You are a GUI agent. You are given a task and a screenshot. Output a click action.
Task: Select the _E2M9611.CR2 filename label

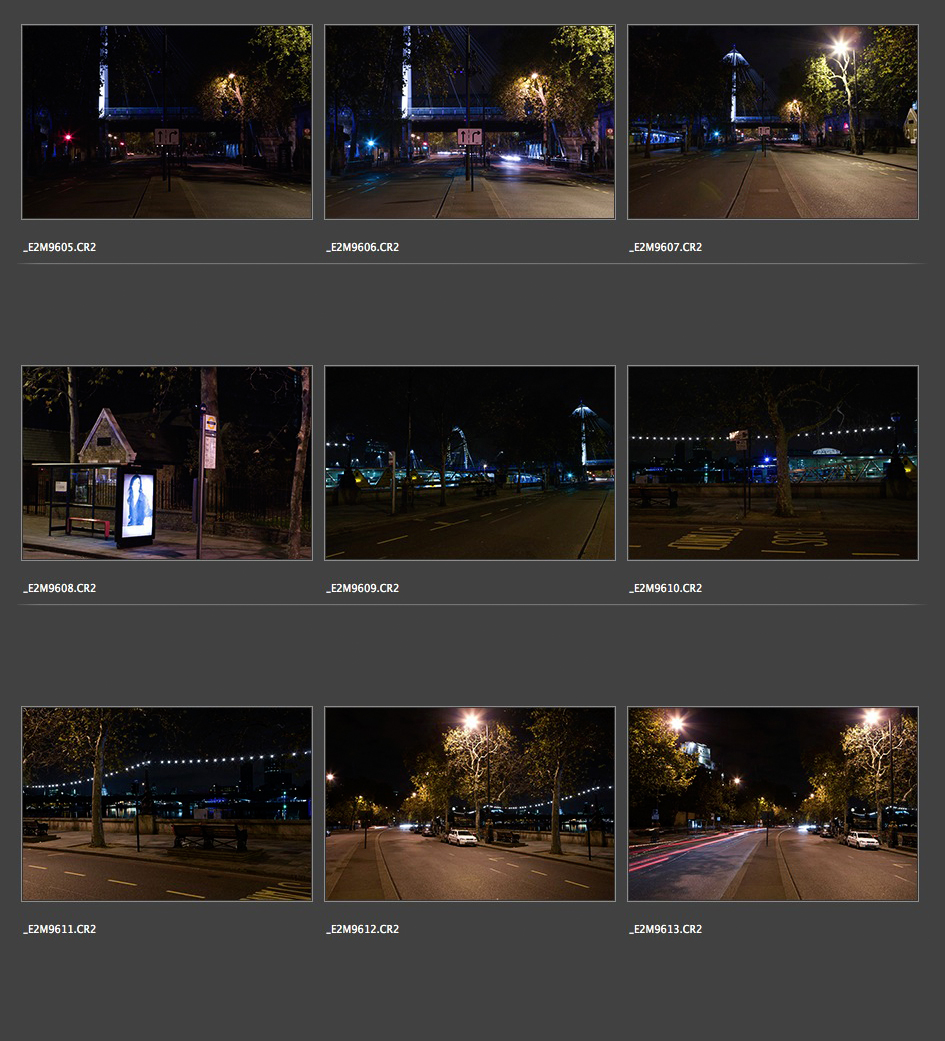[60, 929]
